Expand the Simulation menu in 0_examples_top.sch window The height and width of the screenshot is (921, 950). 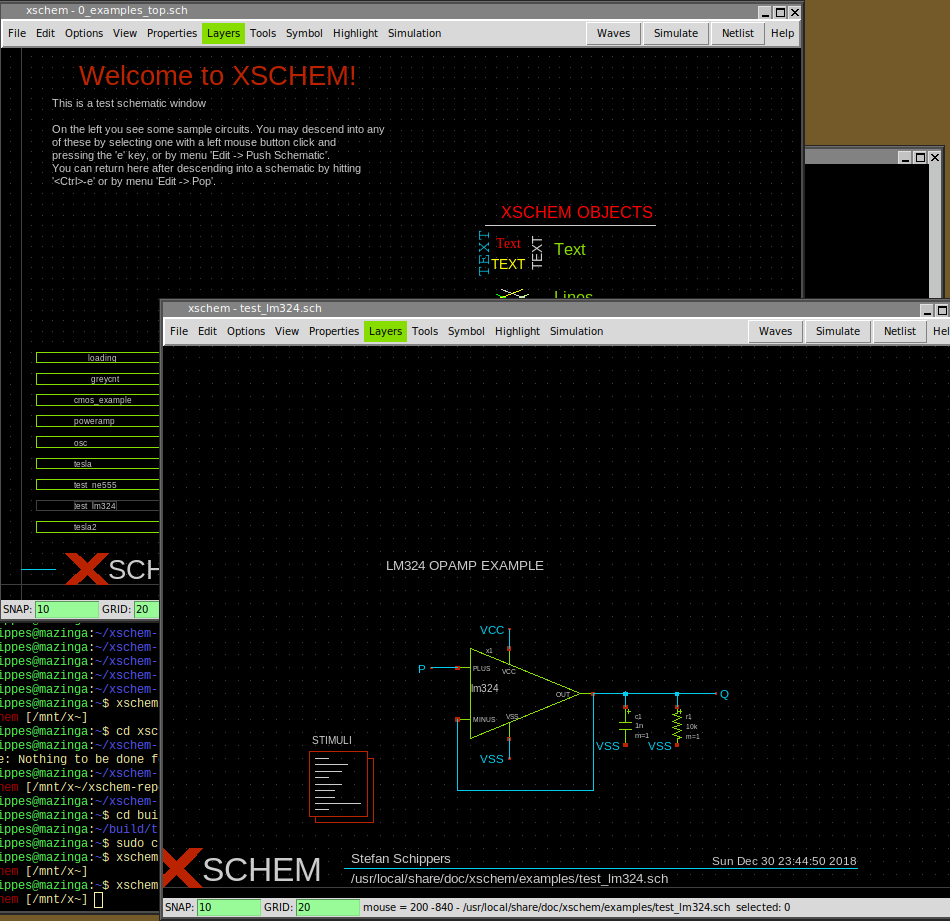tap(414, 33)
